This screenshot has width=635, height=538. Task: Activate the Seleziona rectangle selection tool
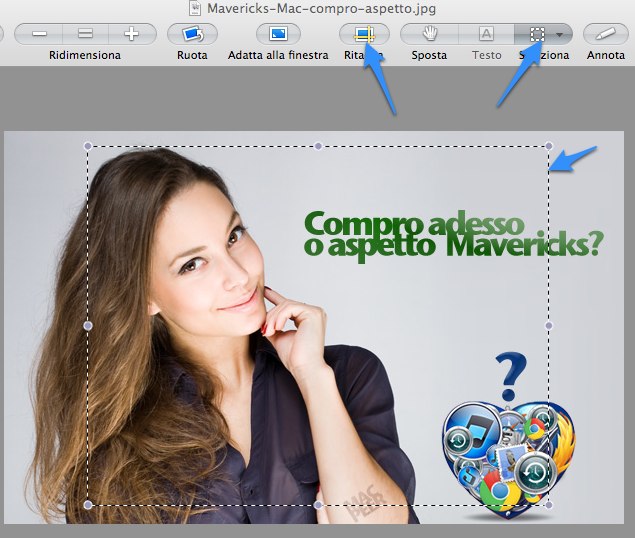pos(537,34)
